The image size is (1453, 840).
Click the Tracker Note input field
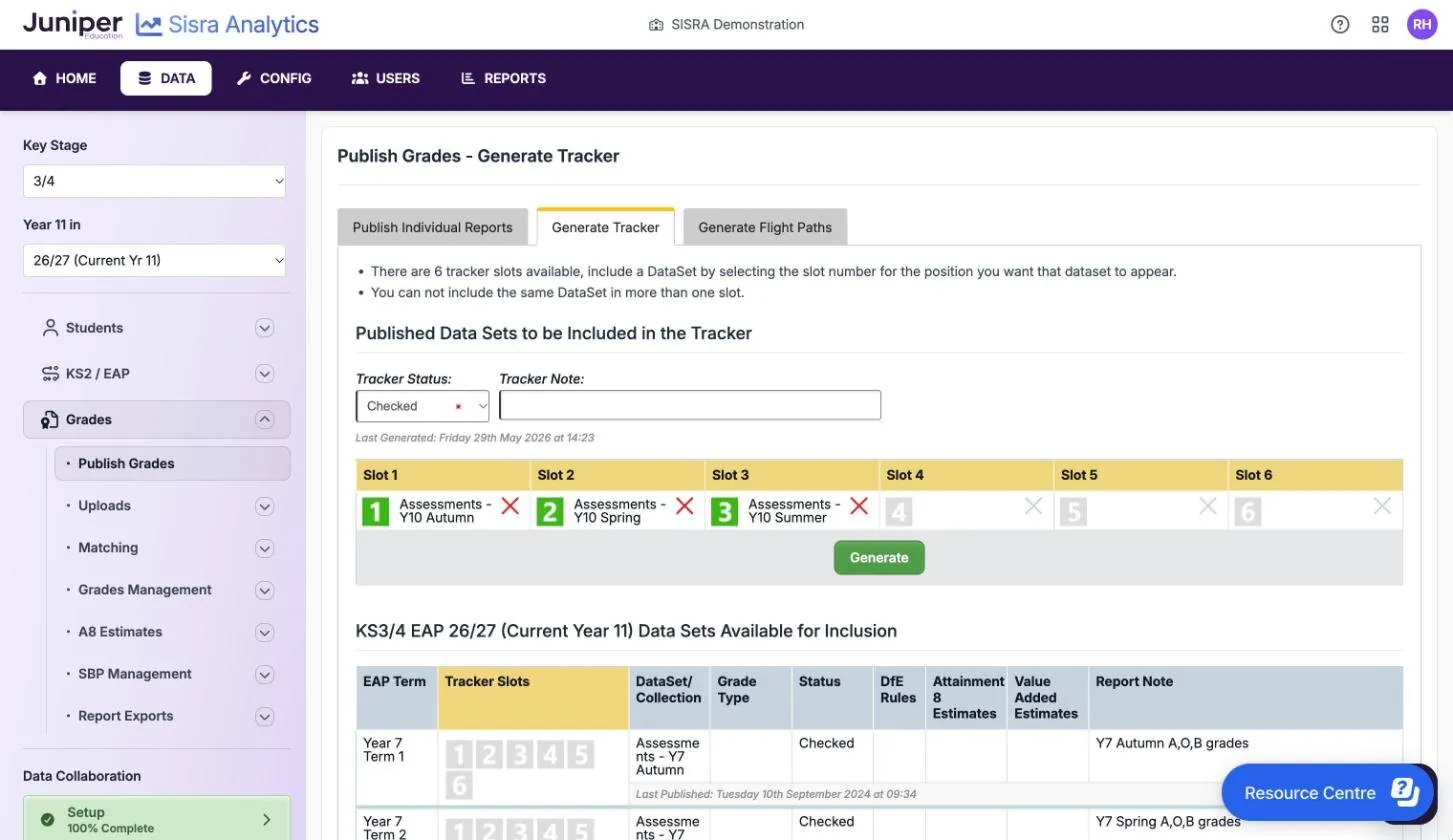click(690, 405)
